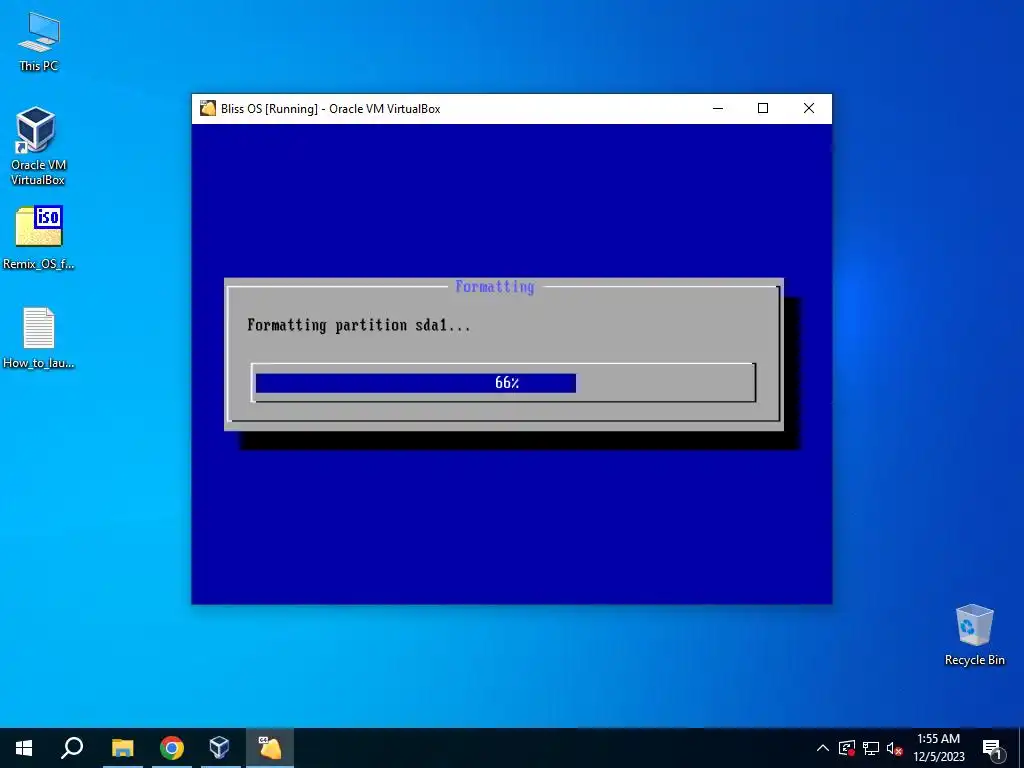
Task: Click the 'Formatting' dialog title
Action: coord(494,287)
